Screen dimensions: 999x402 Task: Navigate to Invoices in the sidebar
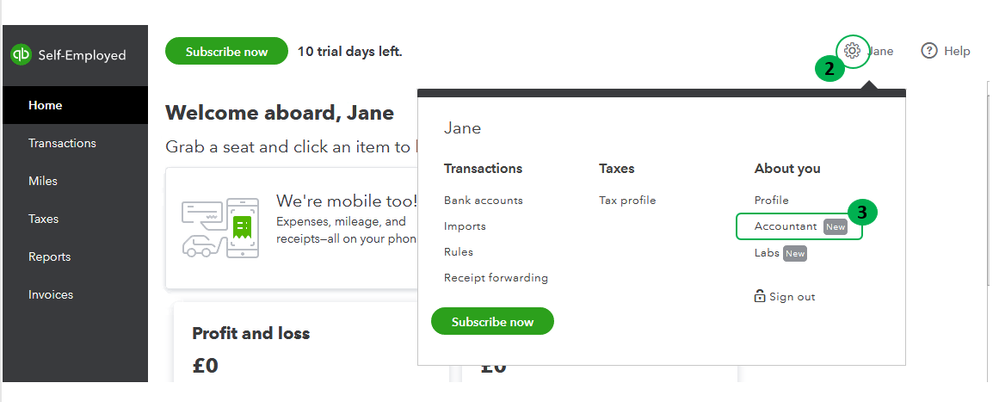tap(51, 295)
